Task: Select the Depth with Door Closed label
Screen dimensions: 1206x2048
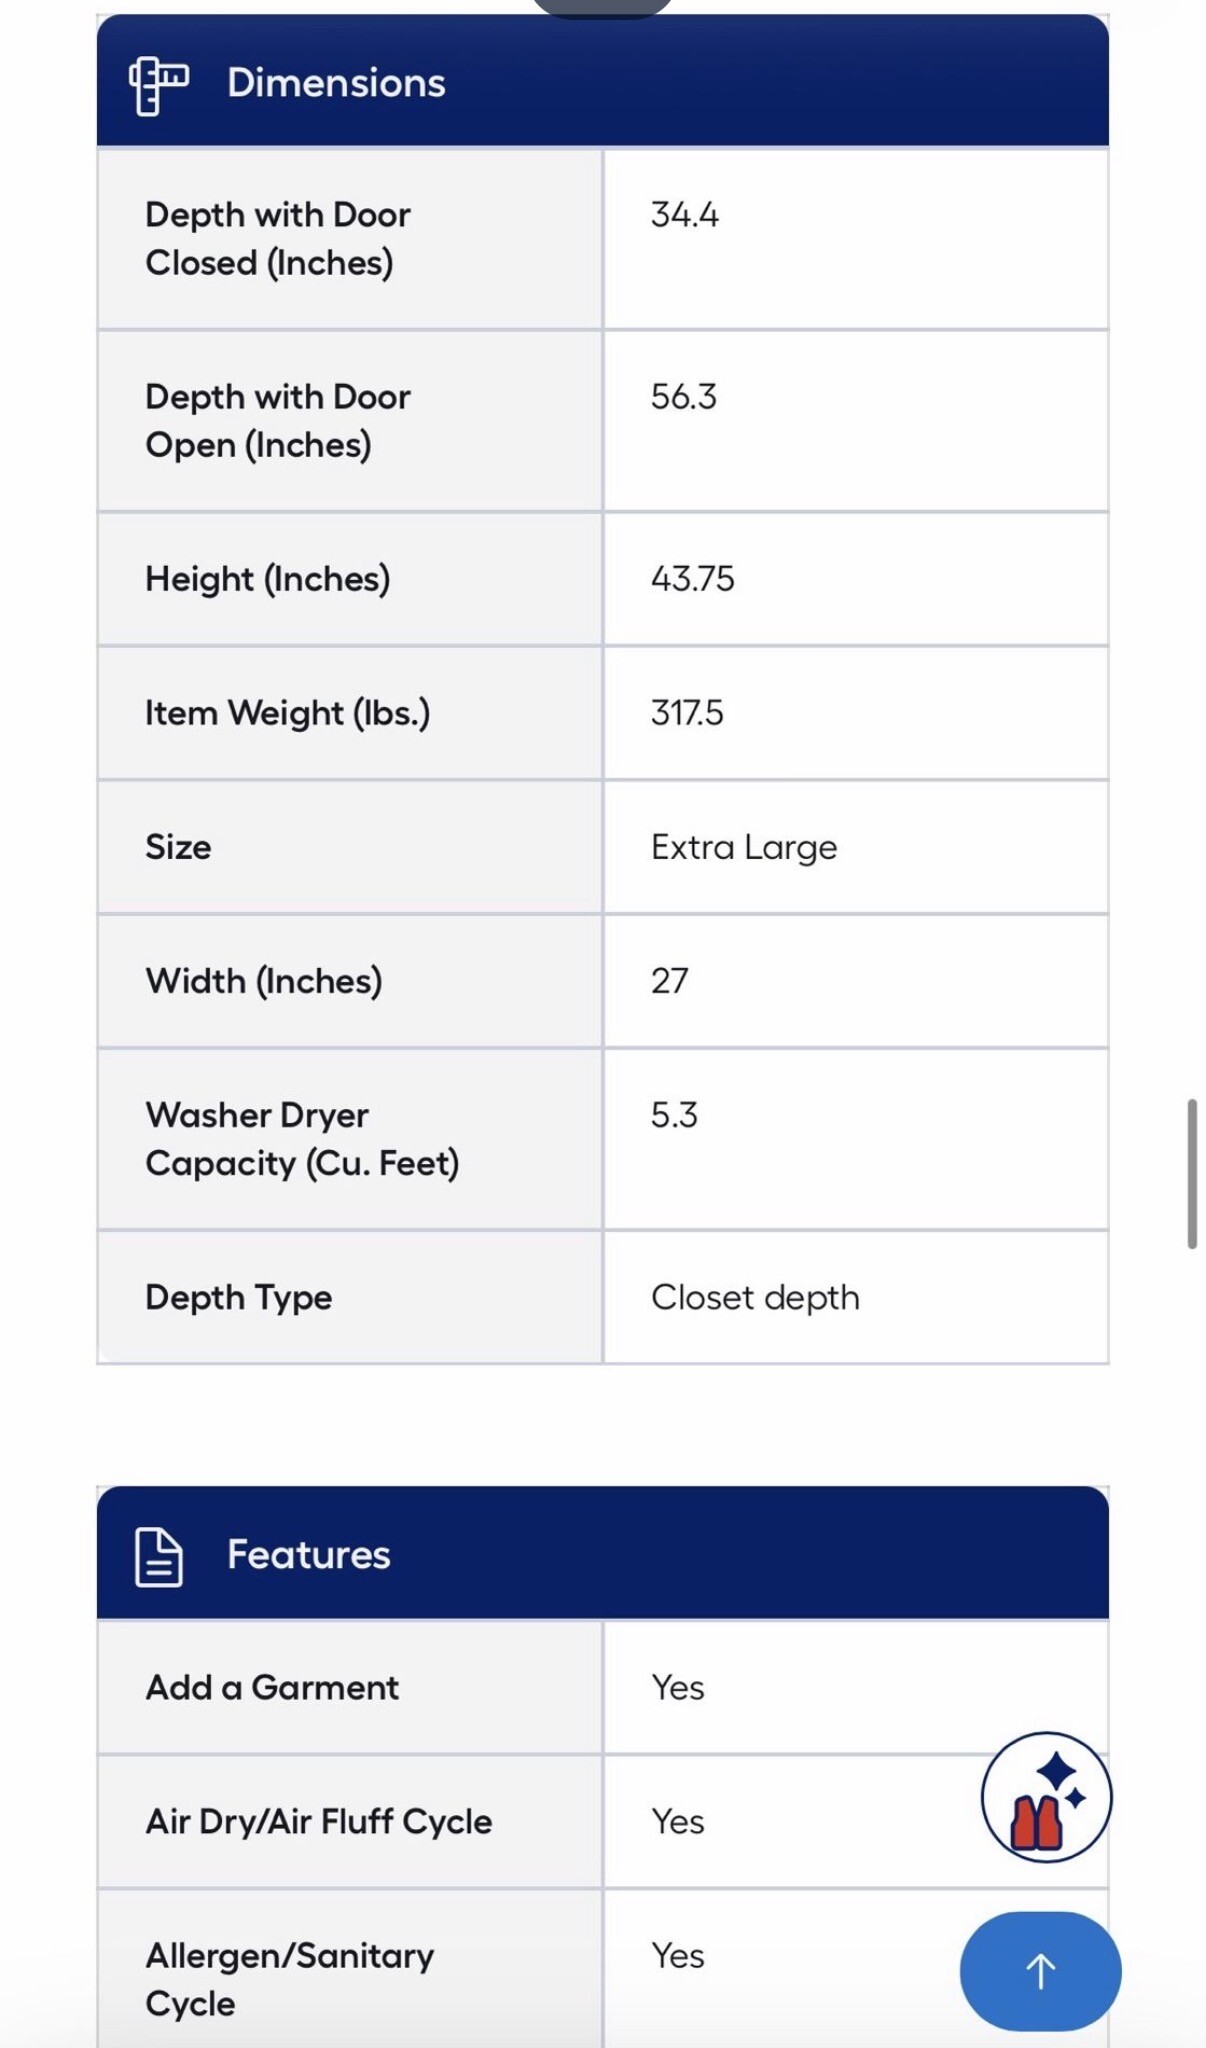Action: pyautogui.click(x=278, y=239)
